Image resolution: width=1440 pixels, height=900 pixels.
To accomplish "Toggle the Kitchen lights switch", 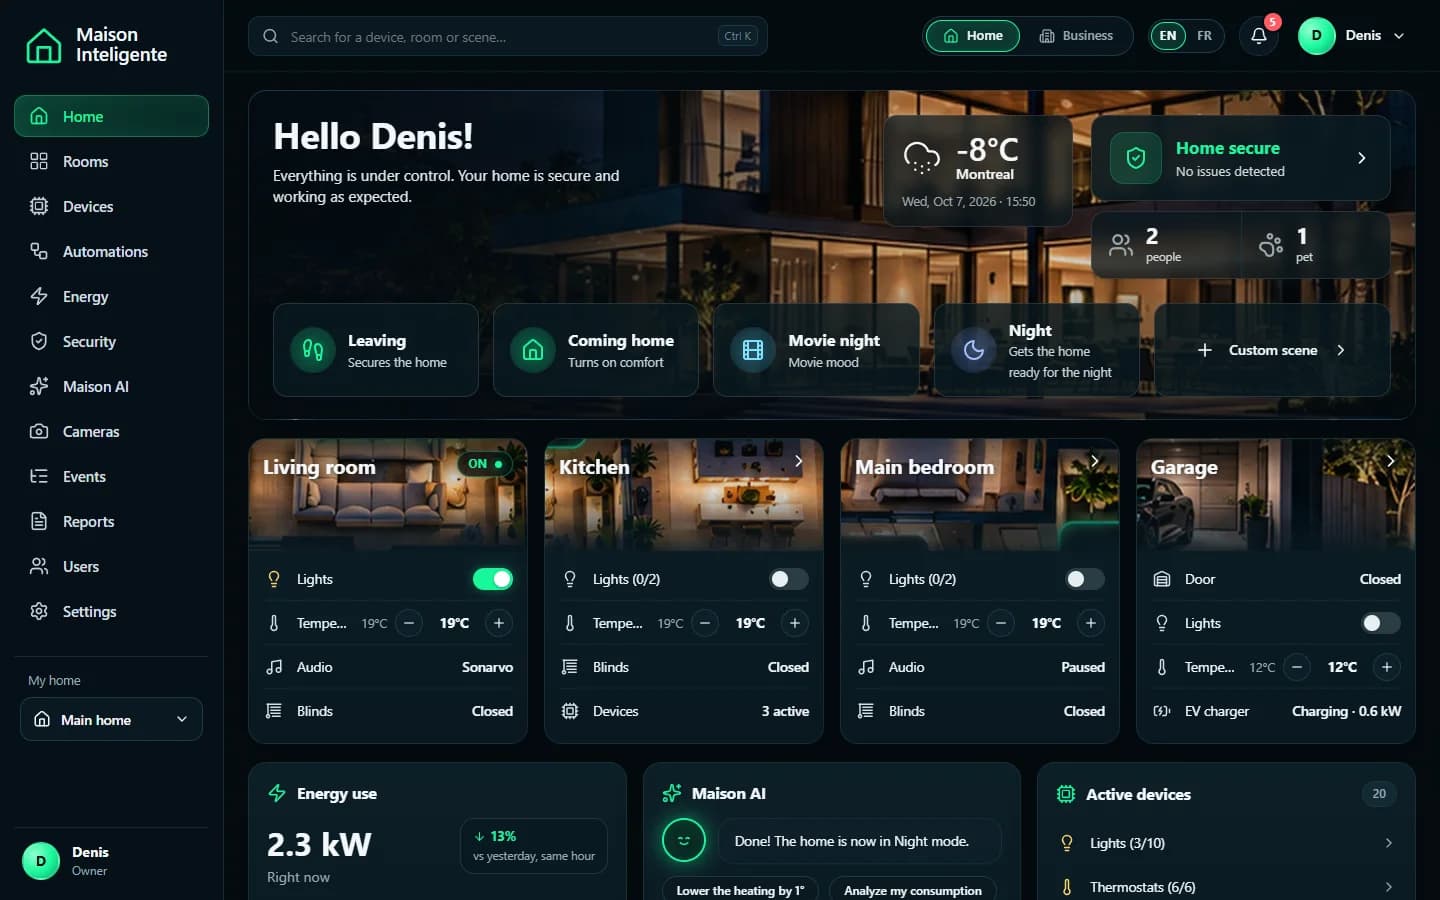I will coord(789,579).
